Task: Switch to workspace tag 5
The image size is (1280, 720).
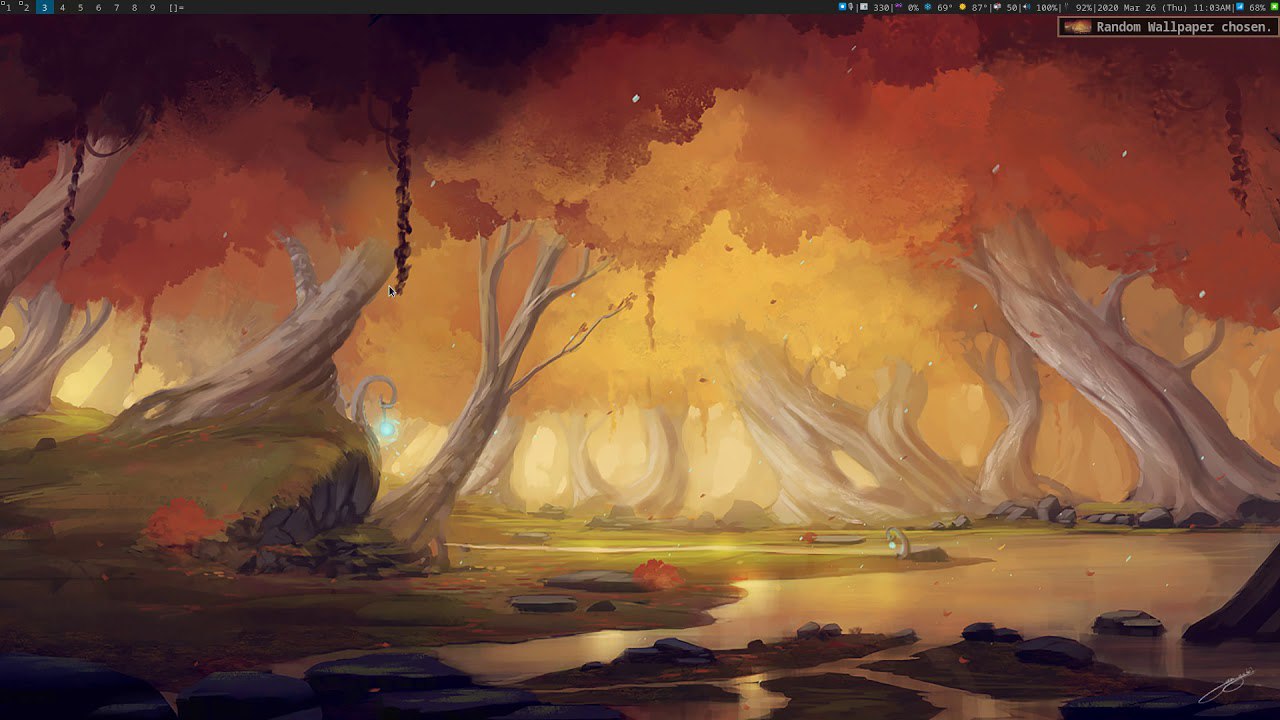Action: pyautogui.click(x=80, y=7)
